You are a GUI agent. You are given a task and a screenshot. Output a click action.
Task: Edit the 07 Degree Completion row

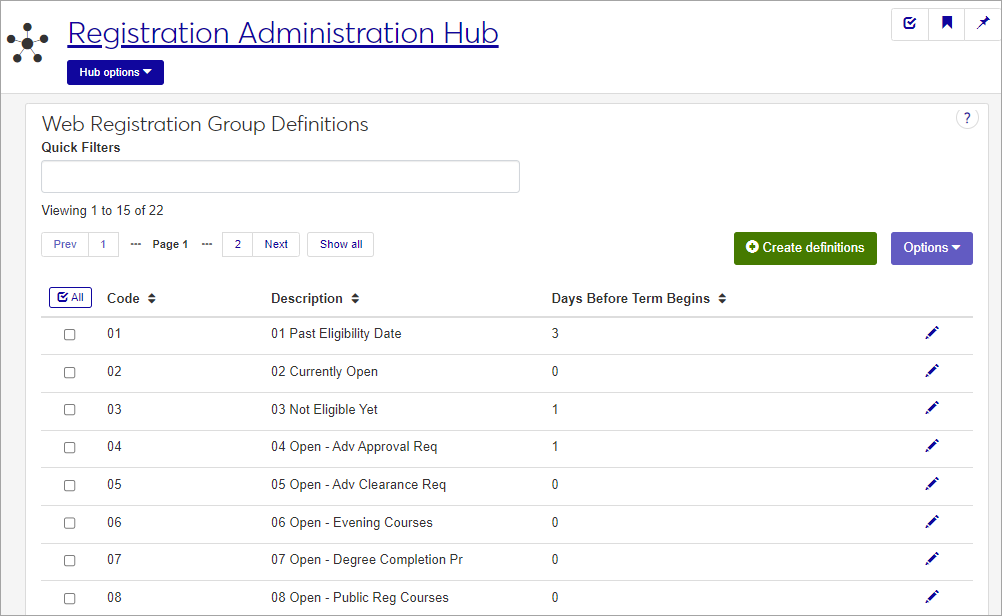[x=932, y=559]
